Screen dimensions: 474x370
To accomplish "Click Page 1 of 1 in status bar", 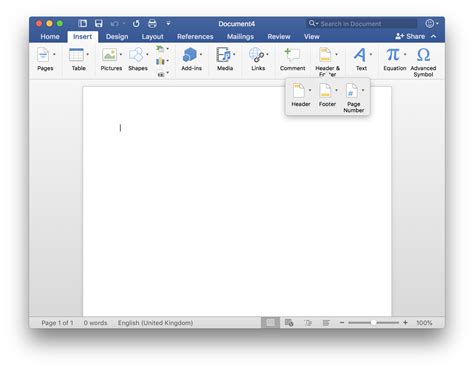I will 57,323.
